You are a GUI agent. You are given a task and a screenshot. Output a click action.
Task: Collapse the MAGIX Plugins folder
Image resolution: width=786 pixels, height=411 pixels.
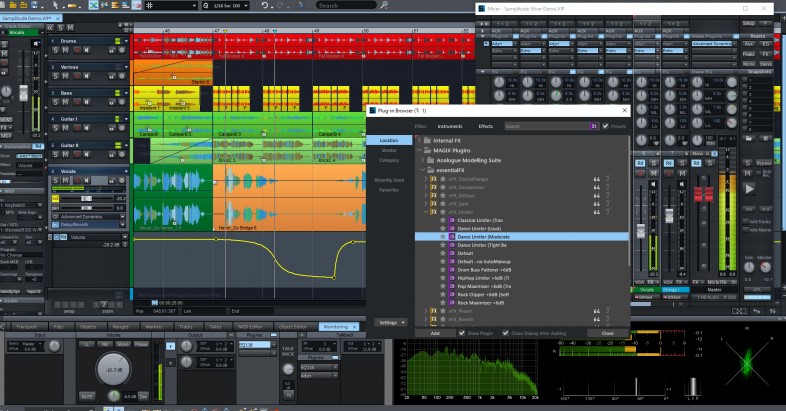click(420, 150)
